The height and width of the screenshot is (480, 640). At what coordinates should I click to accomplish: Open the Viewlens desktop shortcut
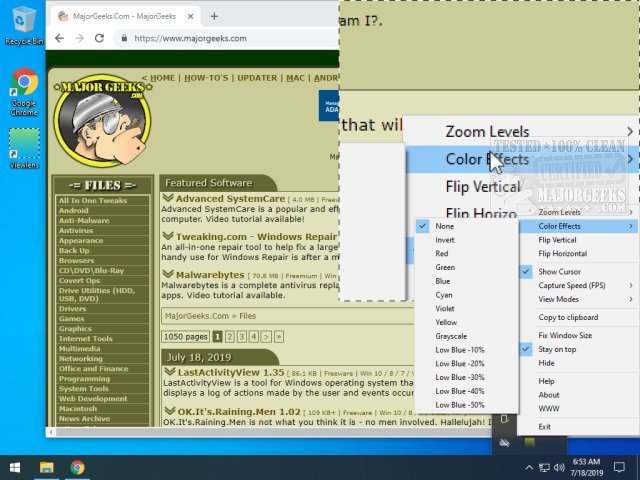(24, 148)
